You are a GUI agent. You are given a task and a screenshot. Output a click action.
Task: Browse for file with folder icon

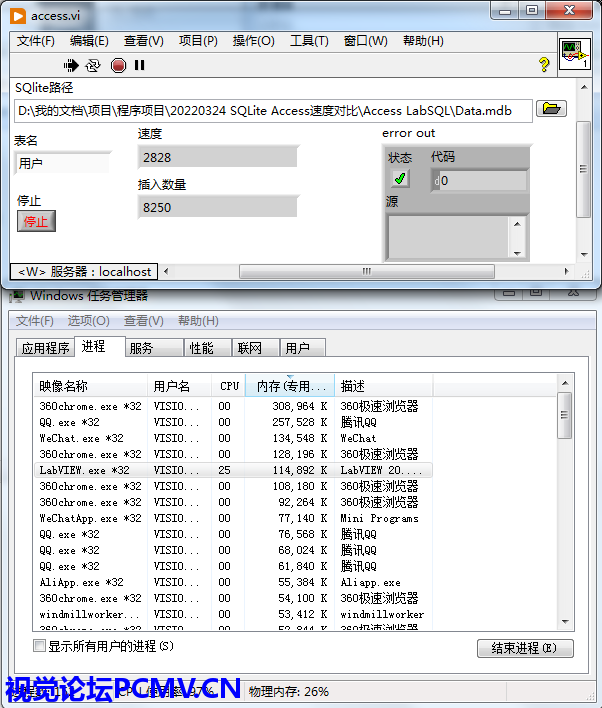pos(551,109)
